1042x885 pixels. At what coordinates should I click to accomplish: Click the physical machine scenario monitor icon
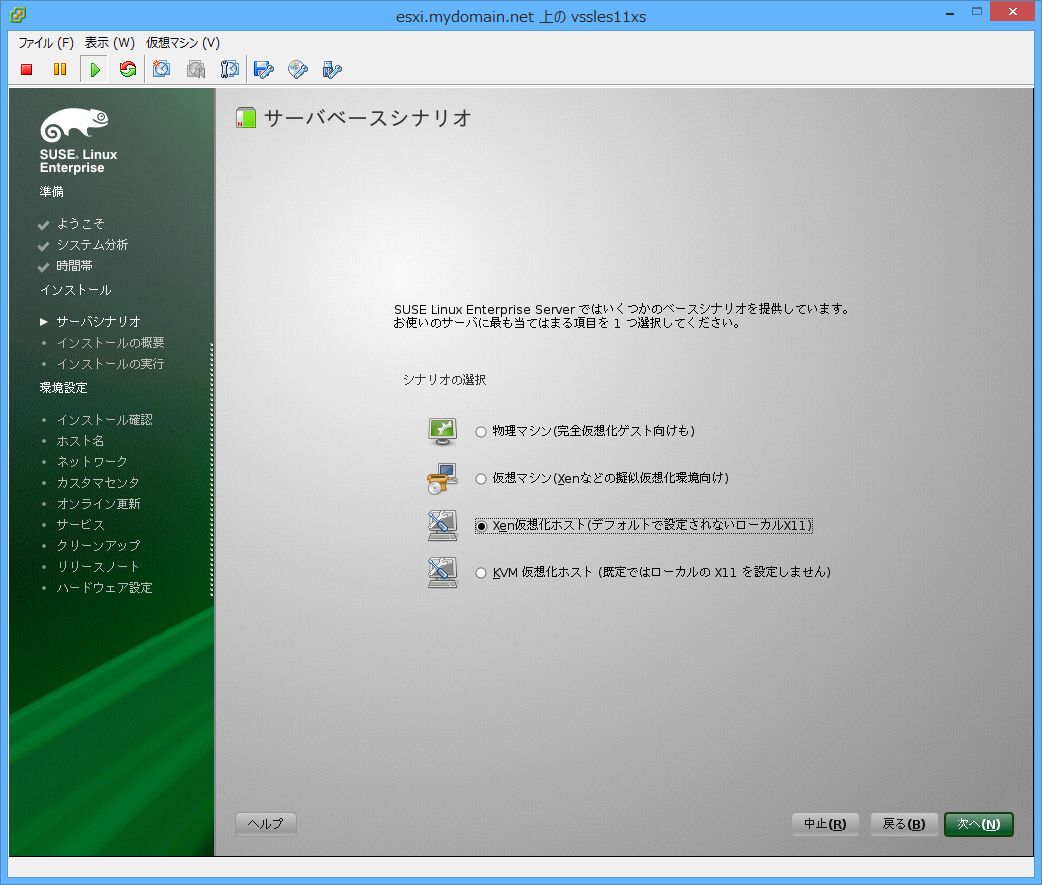click(x=442, y=431)
